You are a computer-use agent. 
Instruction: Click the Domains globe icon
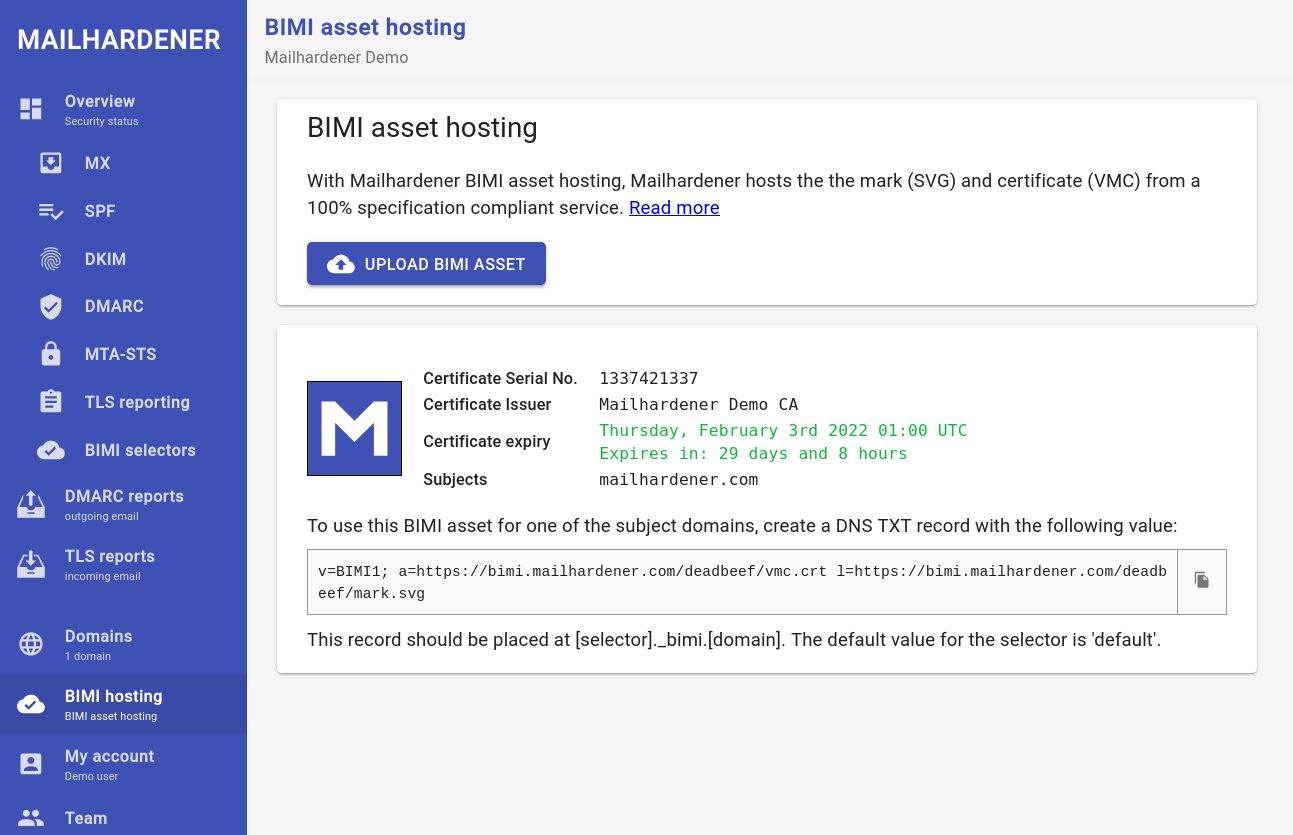(31, 645)
